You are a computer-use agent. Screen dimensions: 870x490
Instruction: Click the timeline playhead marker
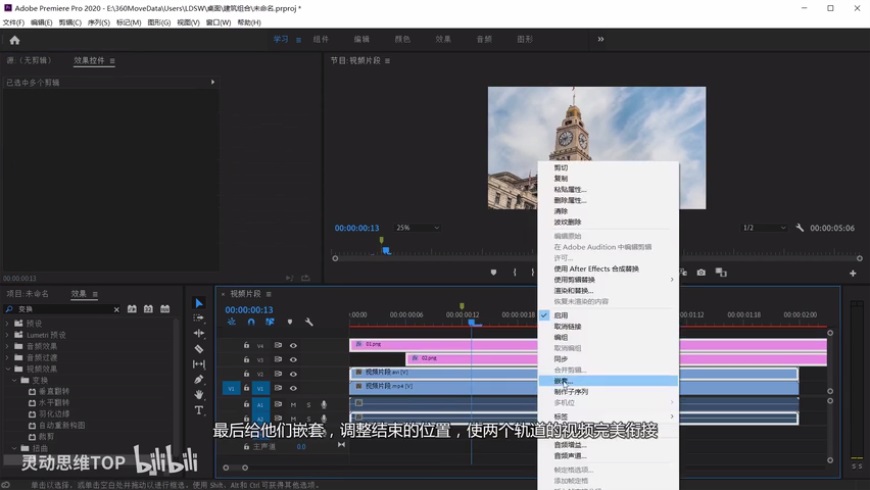click(x=471, y=322)
